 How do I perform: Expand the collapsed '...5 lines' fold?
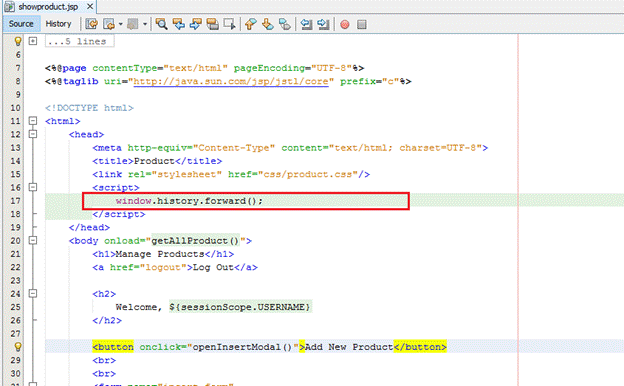(x=33, y=41)
